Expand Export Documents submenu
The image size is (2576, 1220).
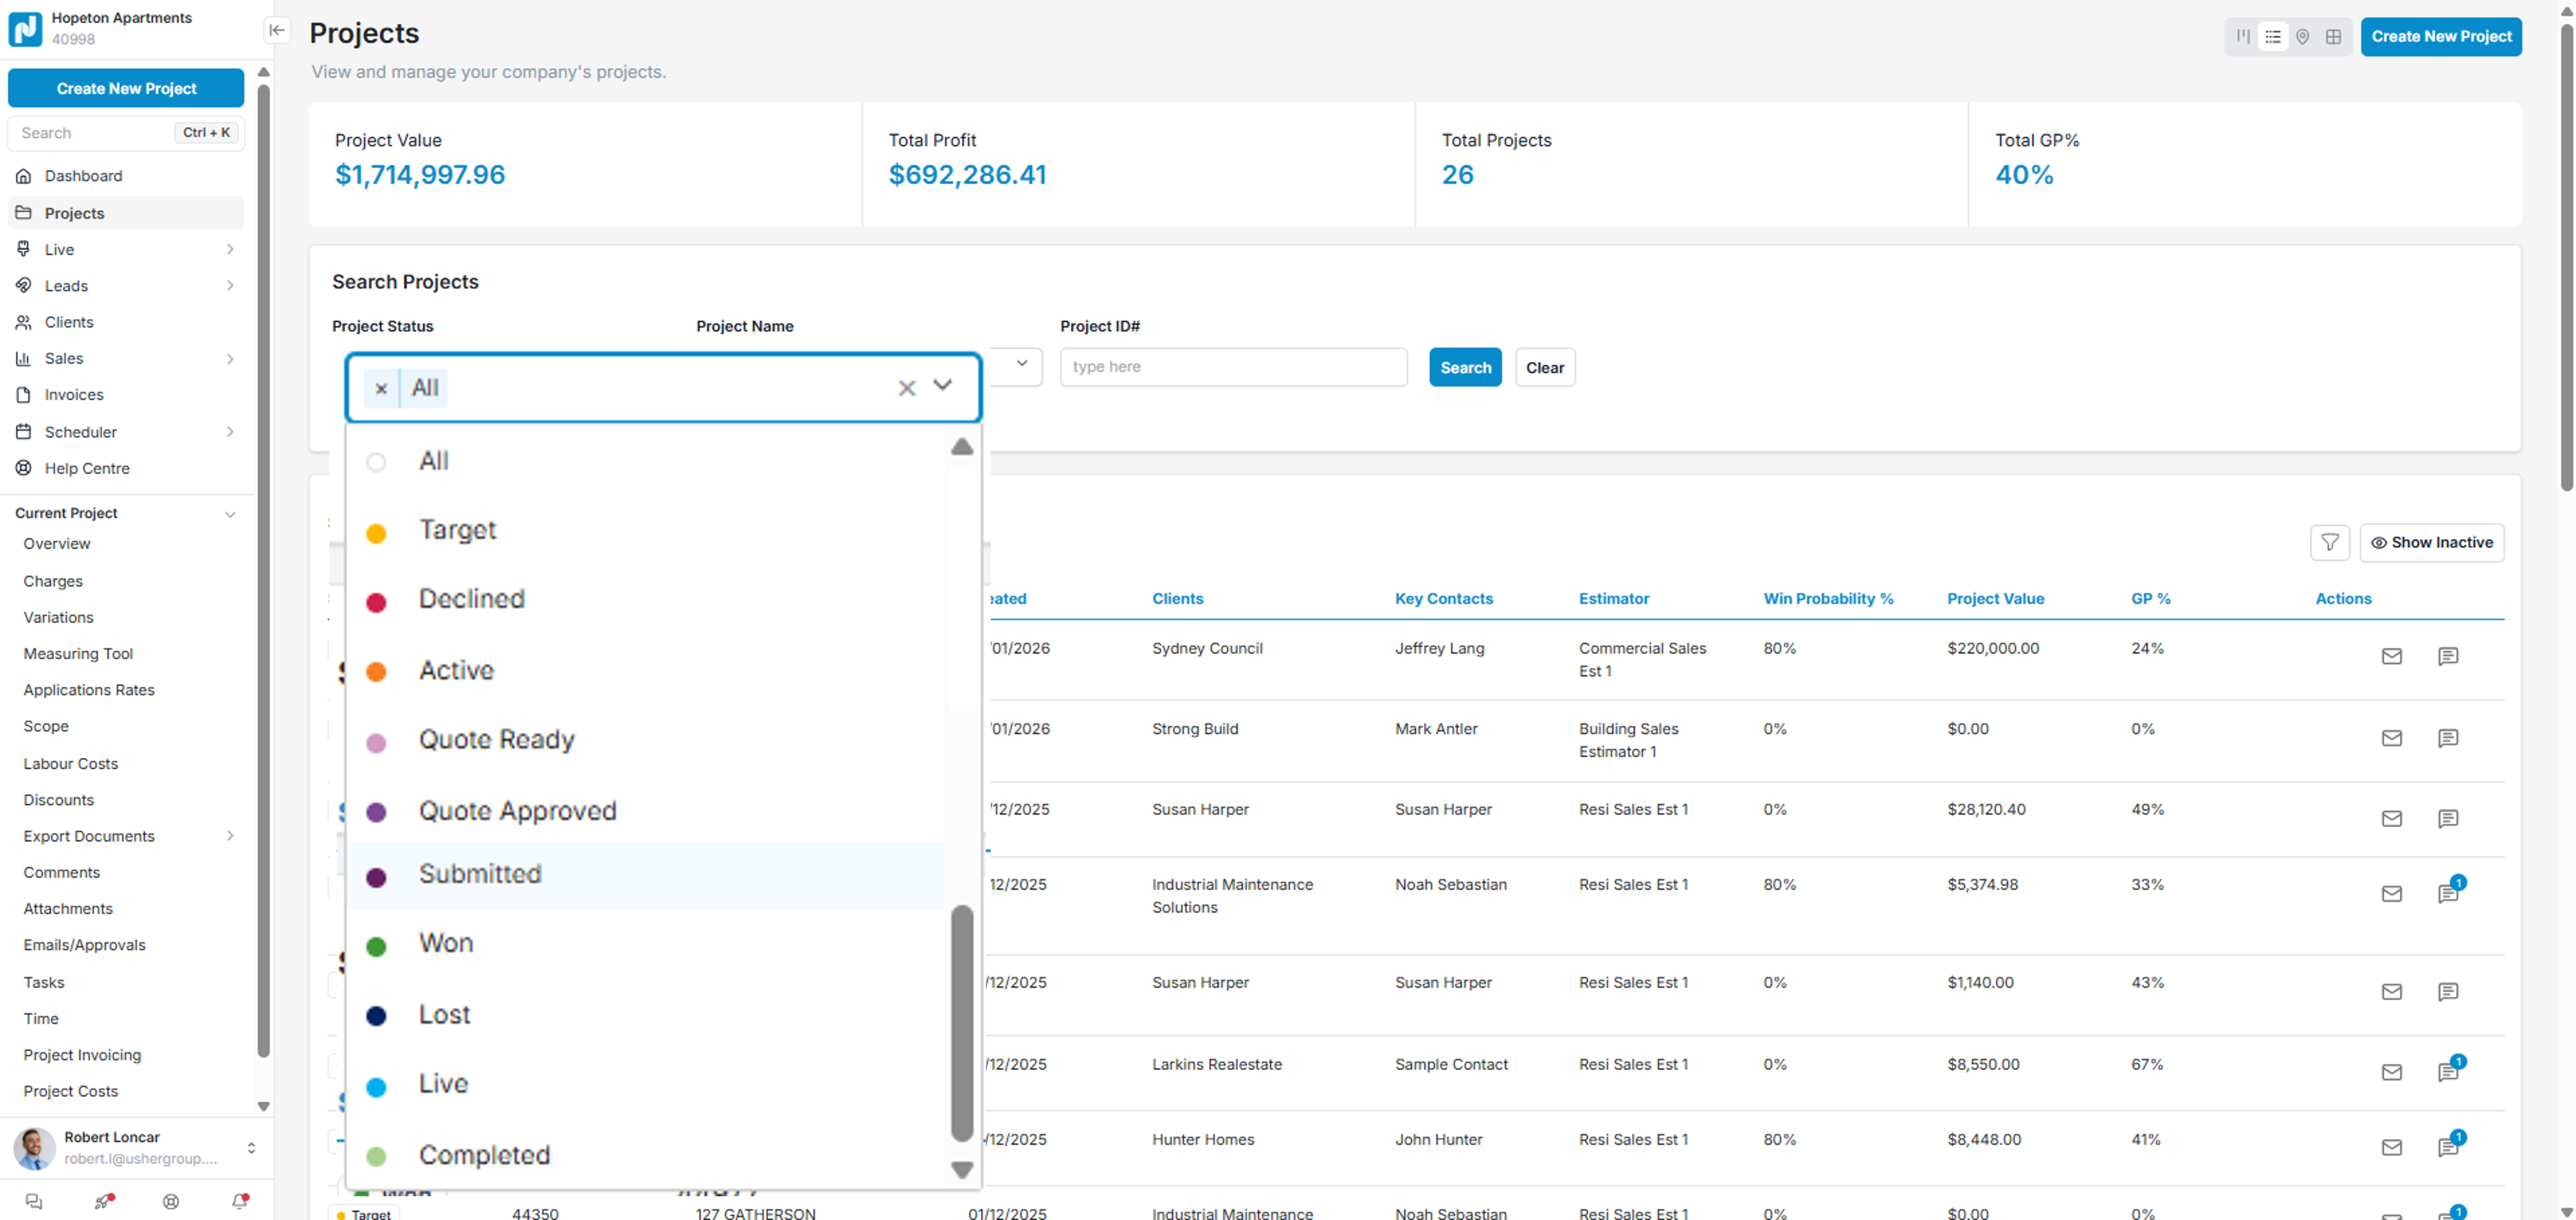[230, 836]
